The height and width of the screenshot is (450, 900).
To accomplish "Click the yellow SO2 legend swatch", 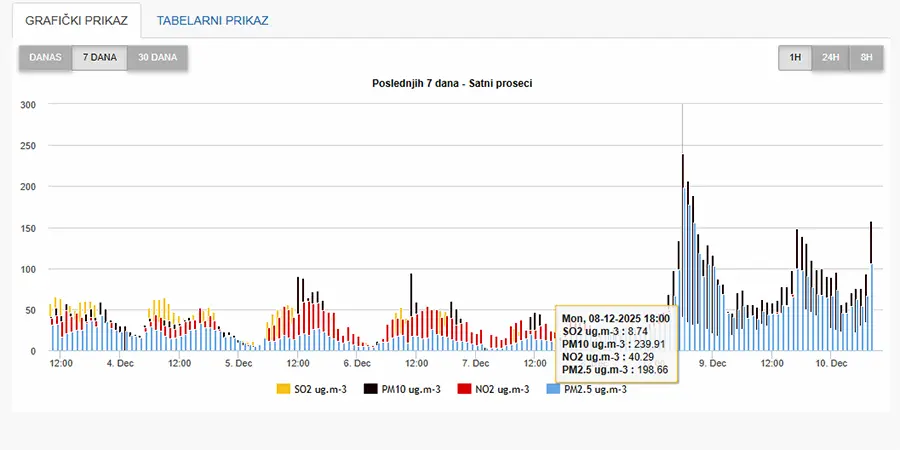I will [x=283, y=389].
